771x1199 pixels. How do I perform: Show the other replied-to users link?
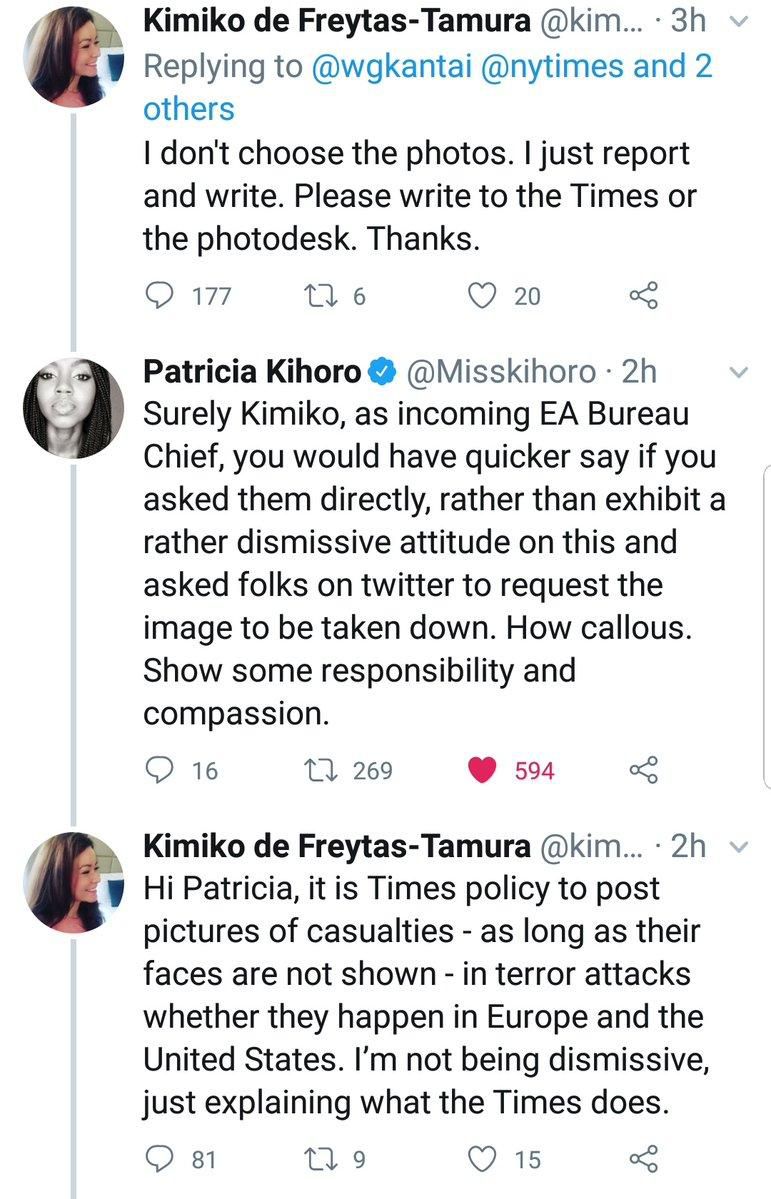pos(189,108)
